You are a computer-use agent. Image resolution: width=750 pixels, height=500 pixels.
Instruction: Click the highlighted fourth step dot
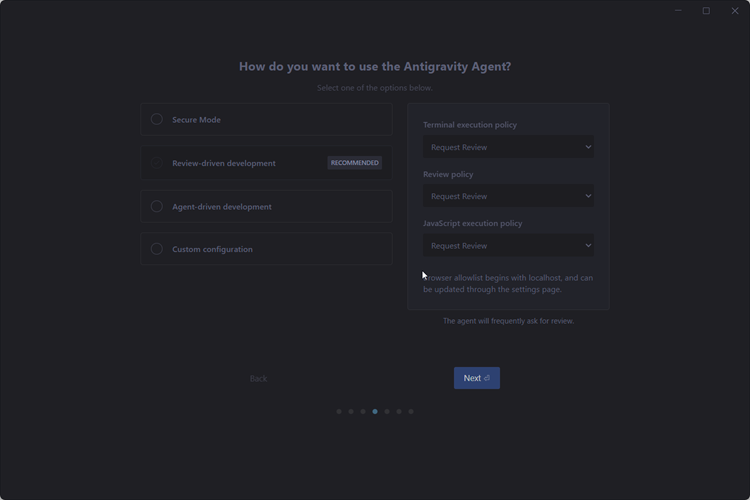pyautogui.click(x=375, y=411)
